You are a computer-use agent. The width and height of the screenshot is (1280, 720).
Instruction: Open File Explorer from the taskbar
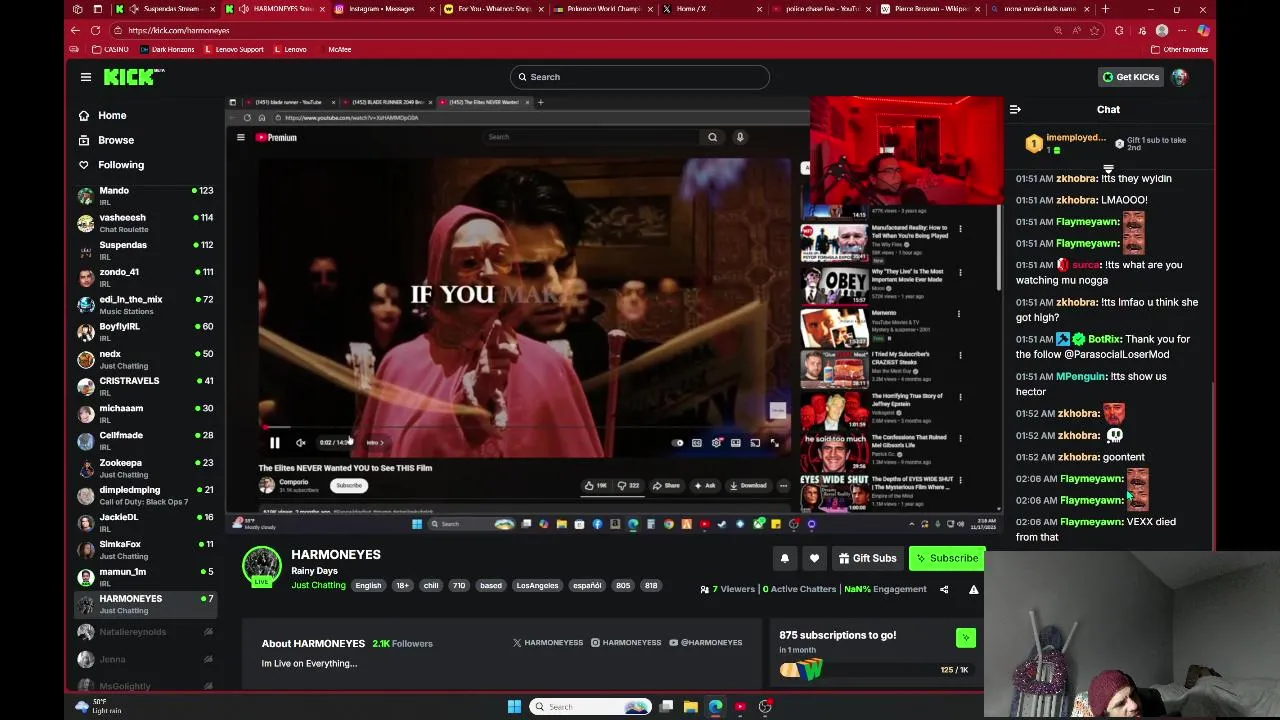(690, 707)
